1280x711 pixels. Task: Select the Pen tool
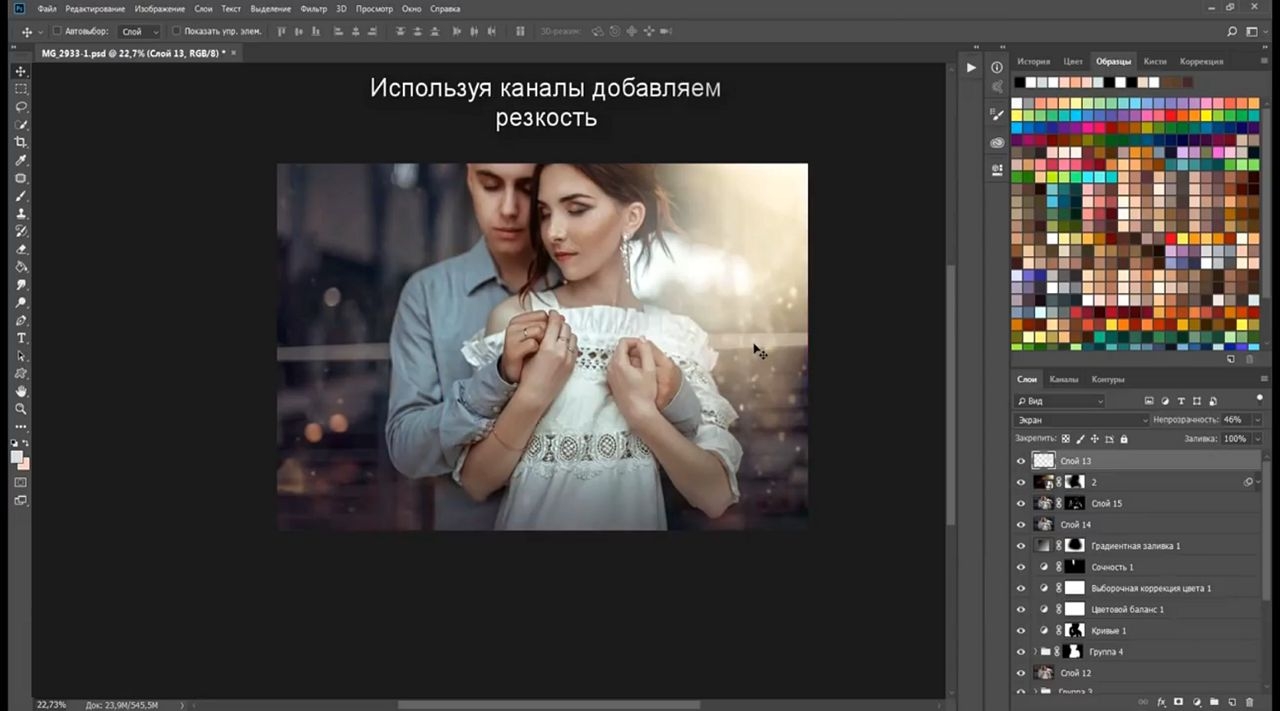[x=21, y=321]
